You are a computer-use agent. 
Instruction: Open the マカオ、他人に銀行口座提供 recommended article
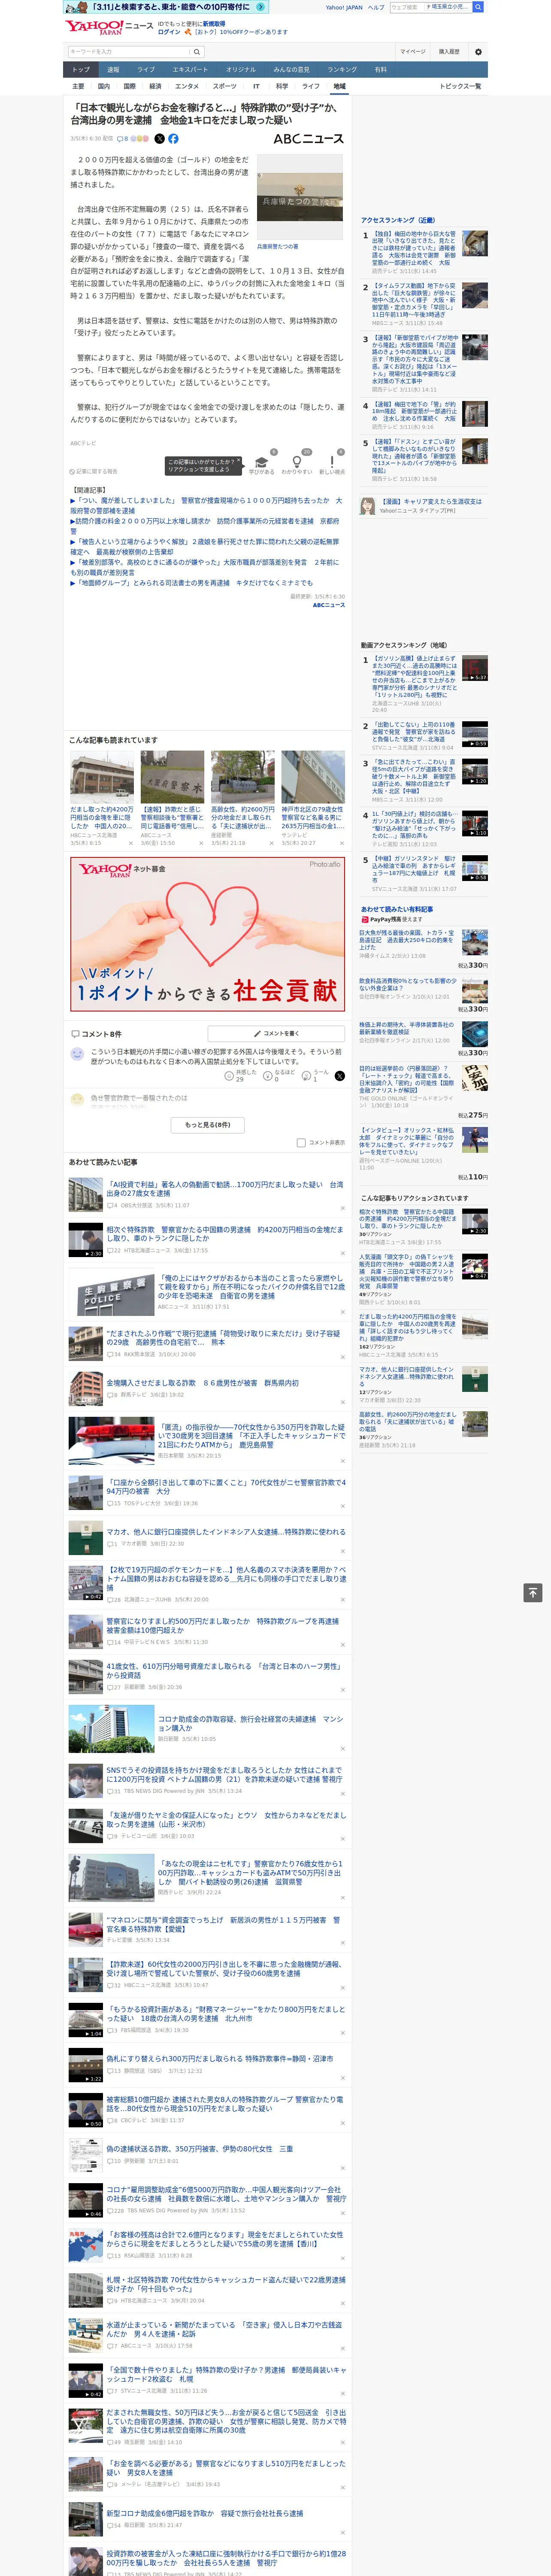pyautogui.click(x=226, y=1532)
